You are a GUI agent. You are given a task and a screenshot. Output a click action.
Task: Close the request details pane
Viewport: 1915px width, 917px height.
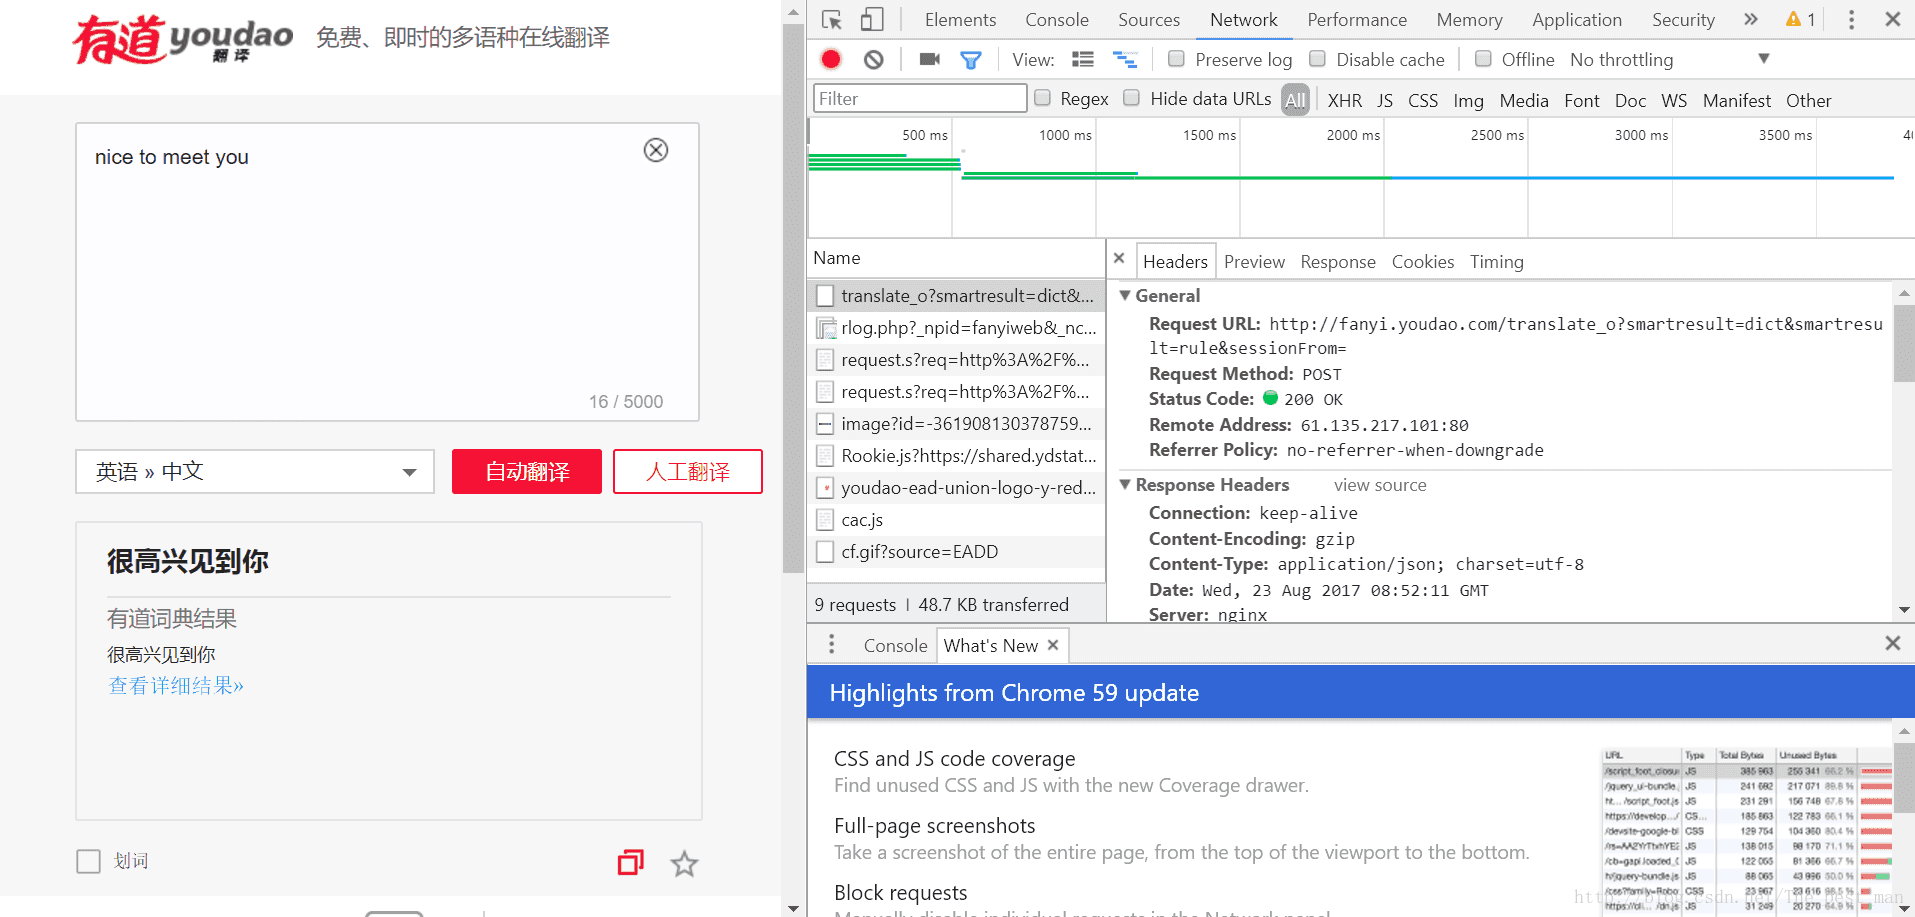(x=1119, y=258)
